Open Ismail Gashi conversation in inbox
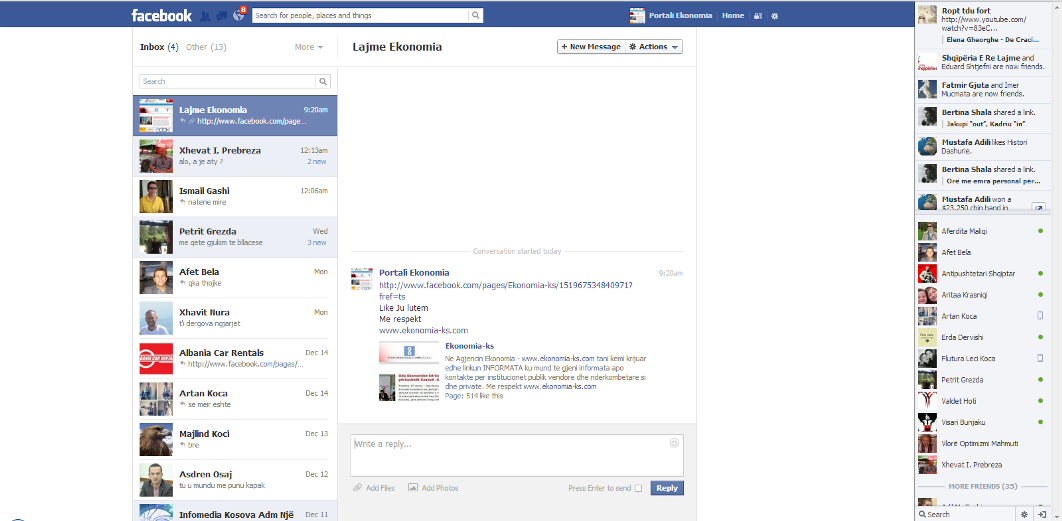1062x521 pixels. [235, 196]
